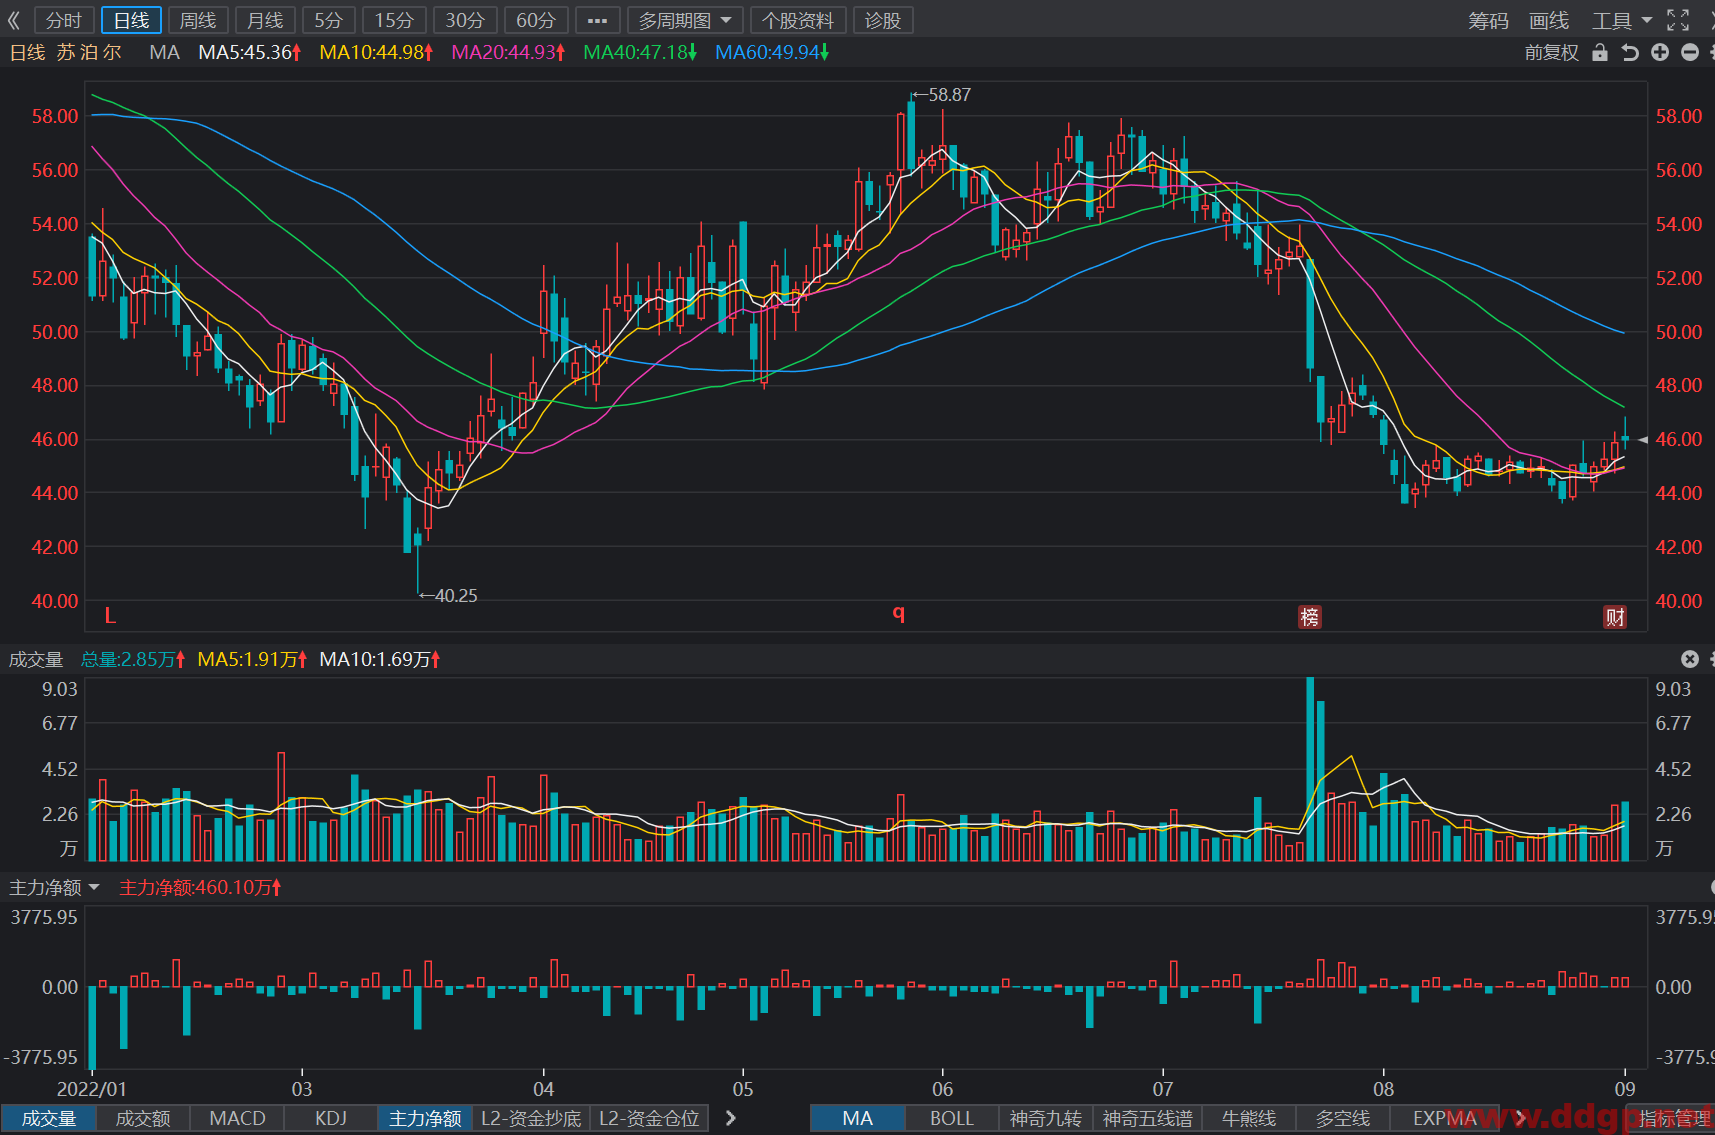This screenshot has height=1135, width=1715.
Task: Zoom out the chart with the minus icon
Action: click(x=1690, y=52)
